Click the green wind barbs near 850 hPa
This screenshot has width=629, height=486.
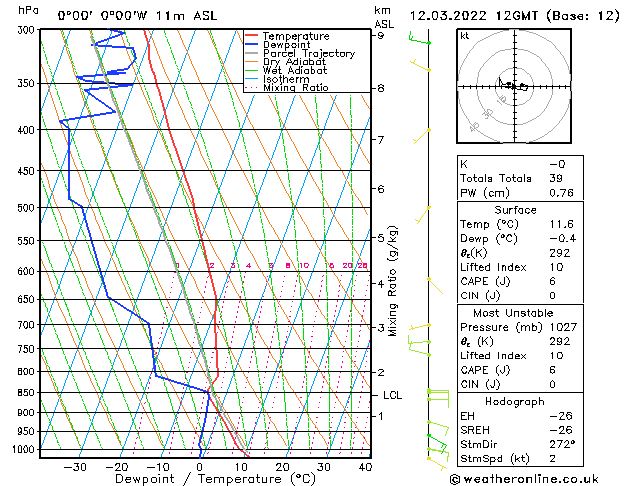[x=438, y=398]
